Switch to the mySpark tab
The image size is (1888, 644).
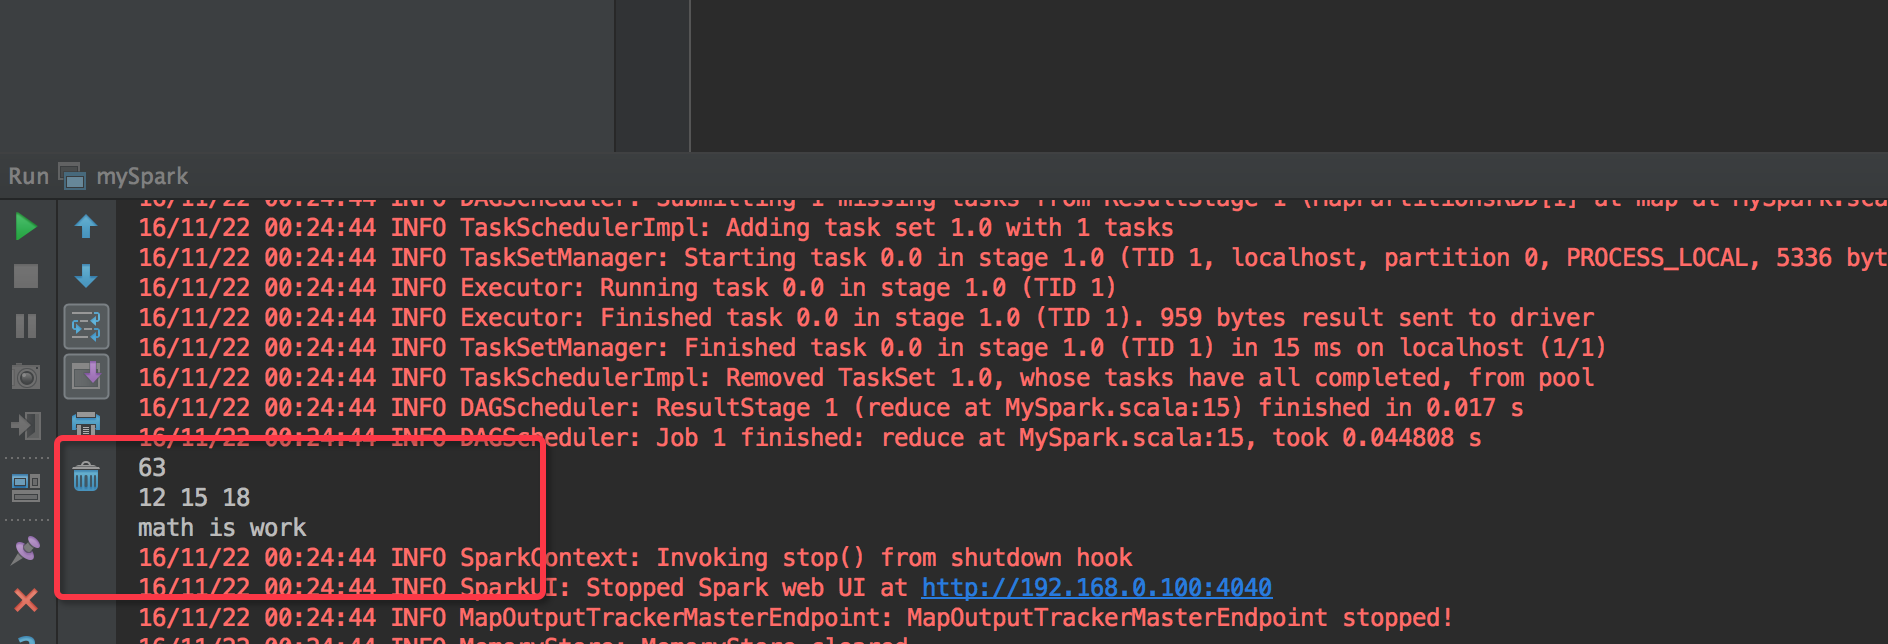point(141,176)
